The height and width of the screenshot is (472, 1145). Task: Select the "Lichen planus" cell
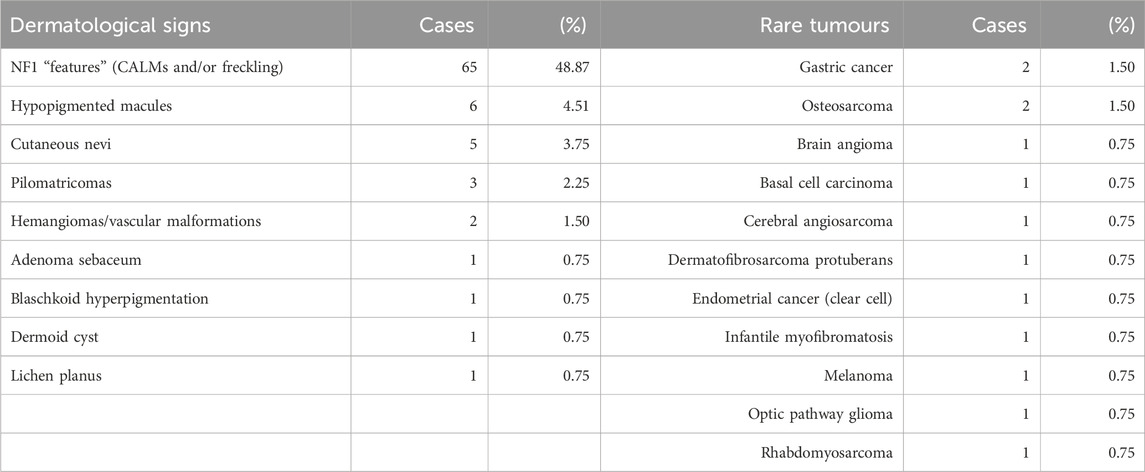(56, 376)
